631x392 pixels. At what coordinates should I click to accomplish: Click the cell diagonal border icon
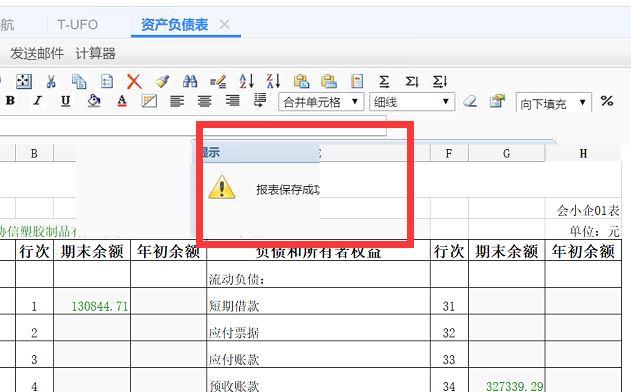pos(149,101)
